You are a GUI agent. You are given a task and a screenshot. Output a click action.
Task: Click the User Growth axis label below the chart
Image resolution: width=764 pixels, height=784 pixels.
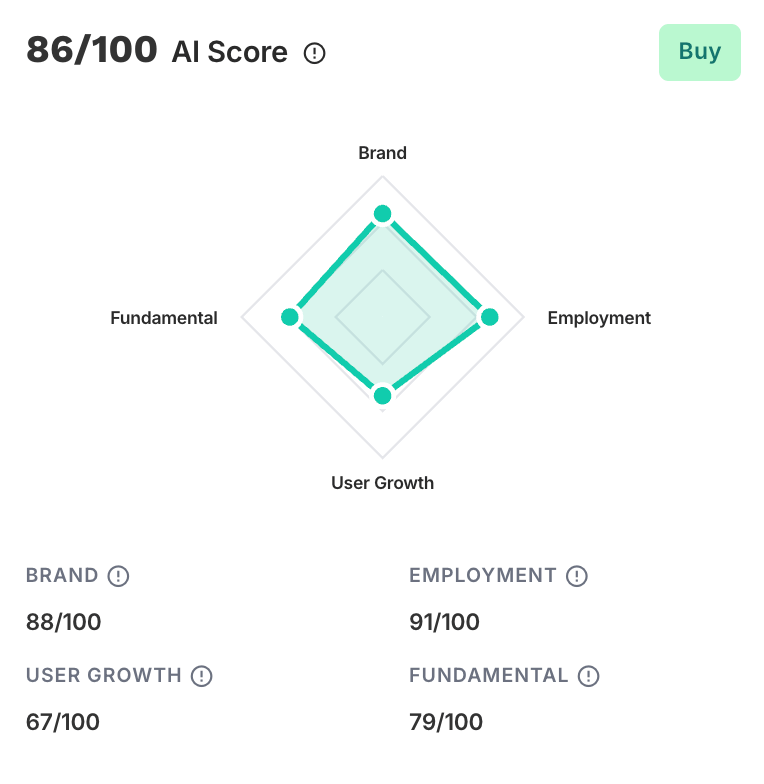click(382, 483)
